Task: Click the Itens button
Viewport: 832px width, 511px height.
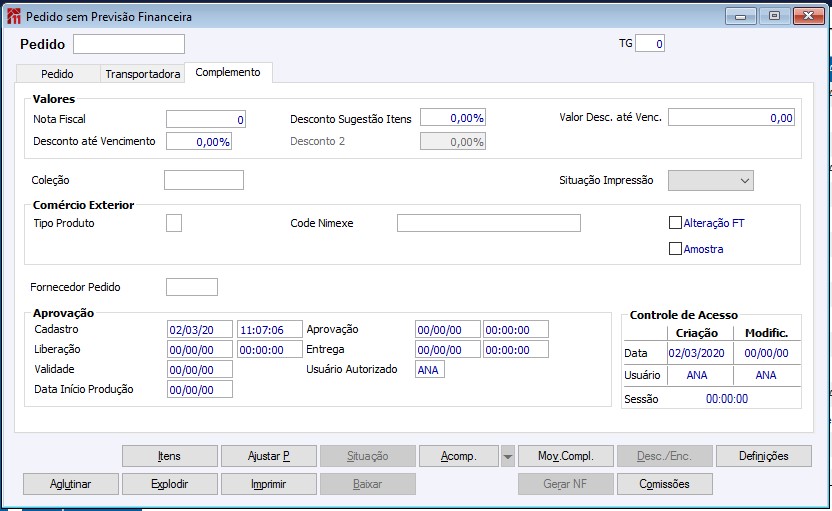Action: point(170,456)
